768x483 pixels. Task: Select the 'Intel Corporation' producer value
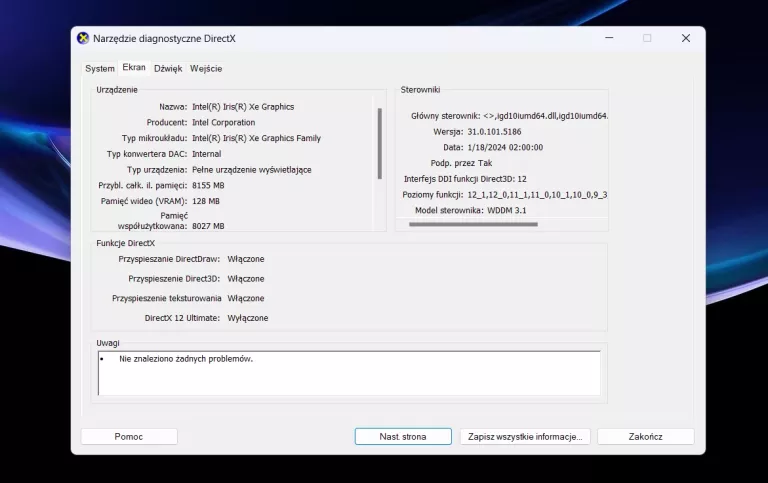(x=223, y=122)
